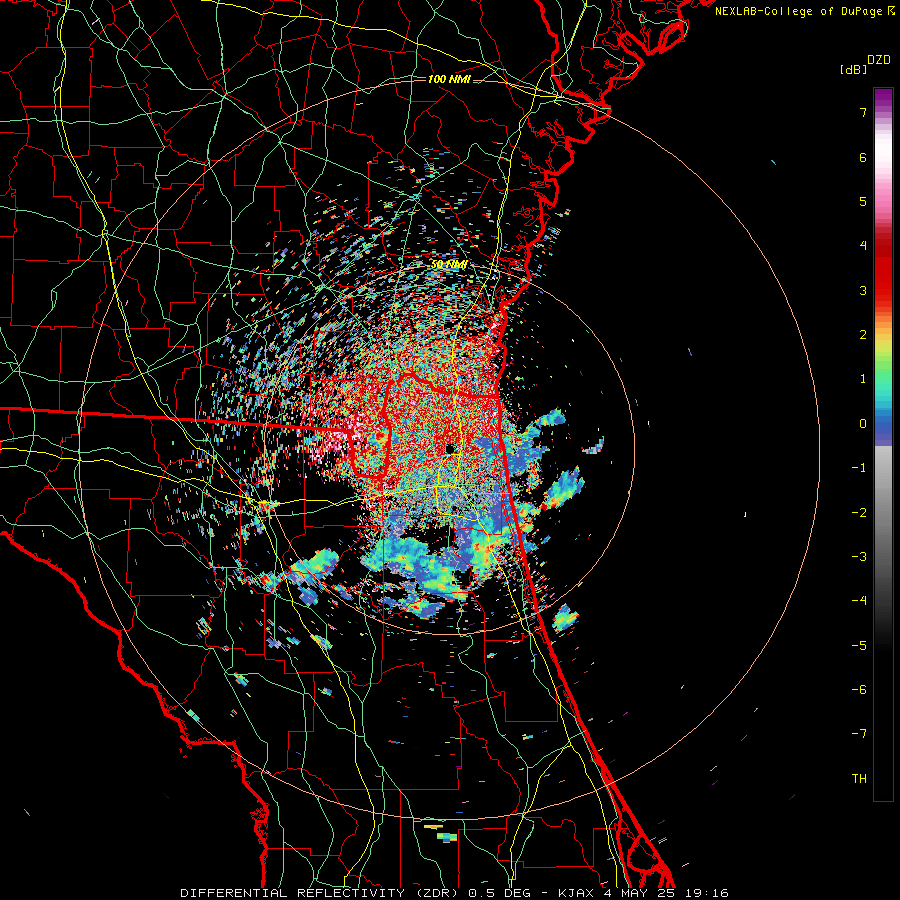
Task: Click the 5 value on the color scale
Action: [x=863, y=201]
